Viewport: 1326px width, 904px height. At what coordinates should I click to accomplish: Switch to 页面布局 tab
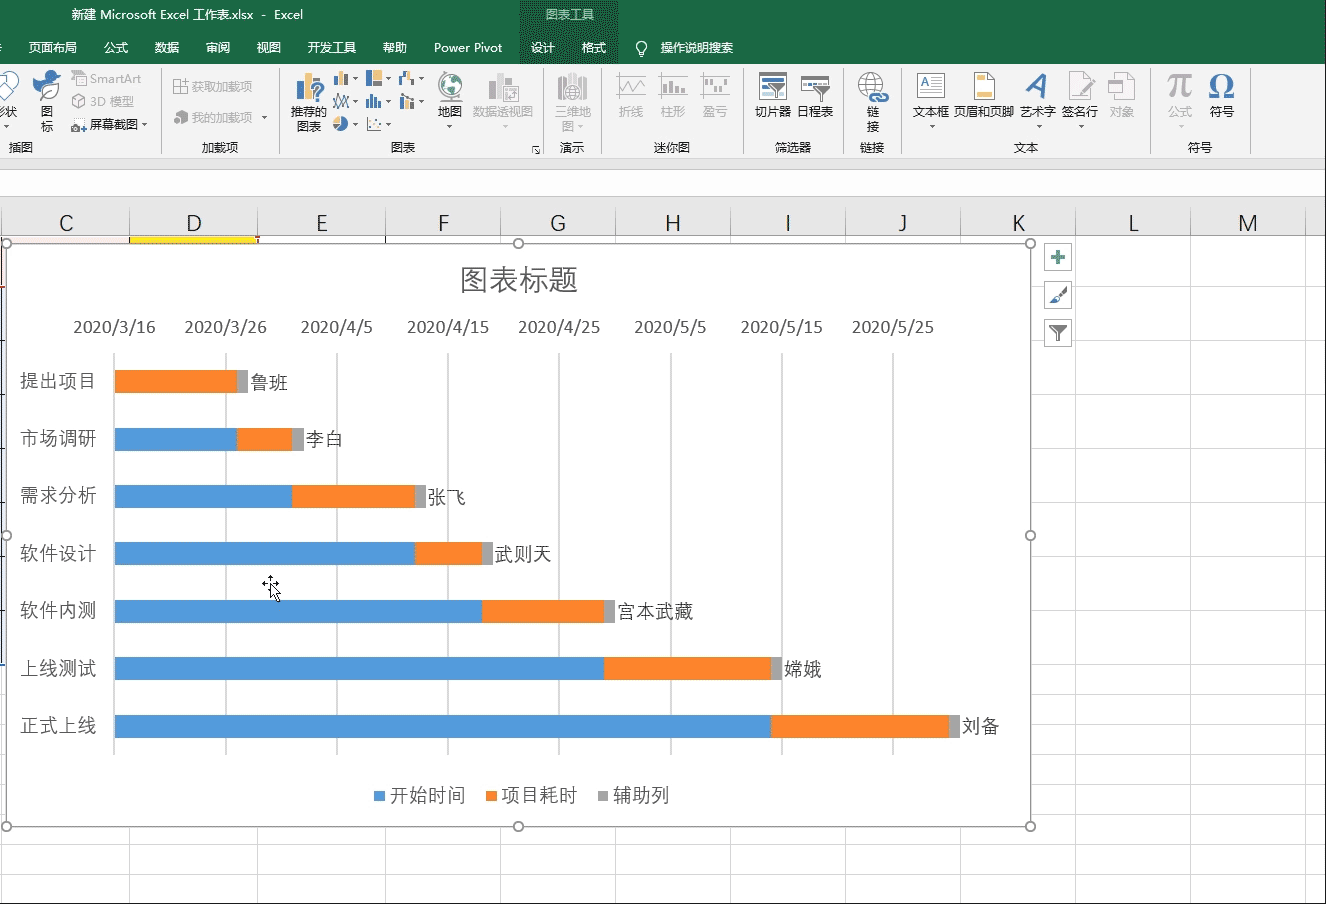pyautogui.click(x=53, y=47)
